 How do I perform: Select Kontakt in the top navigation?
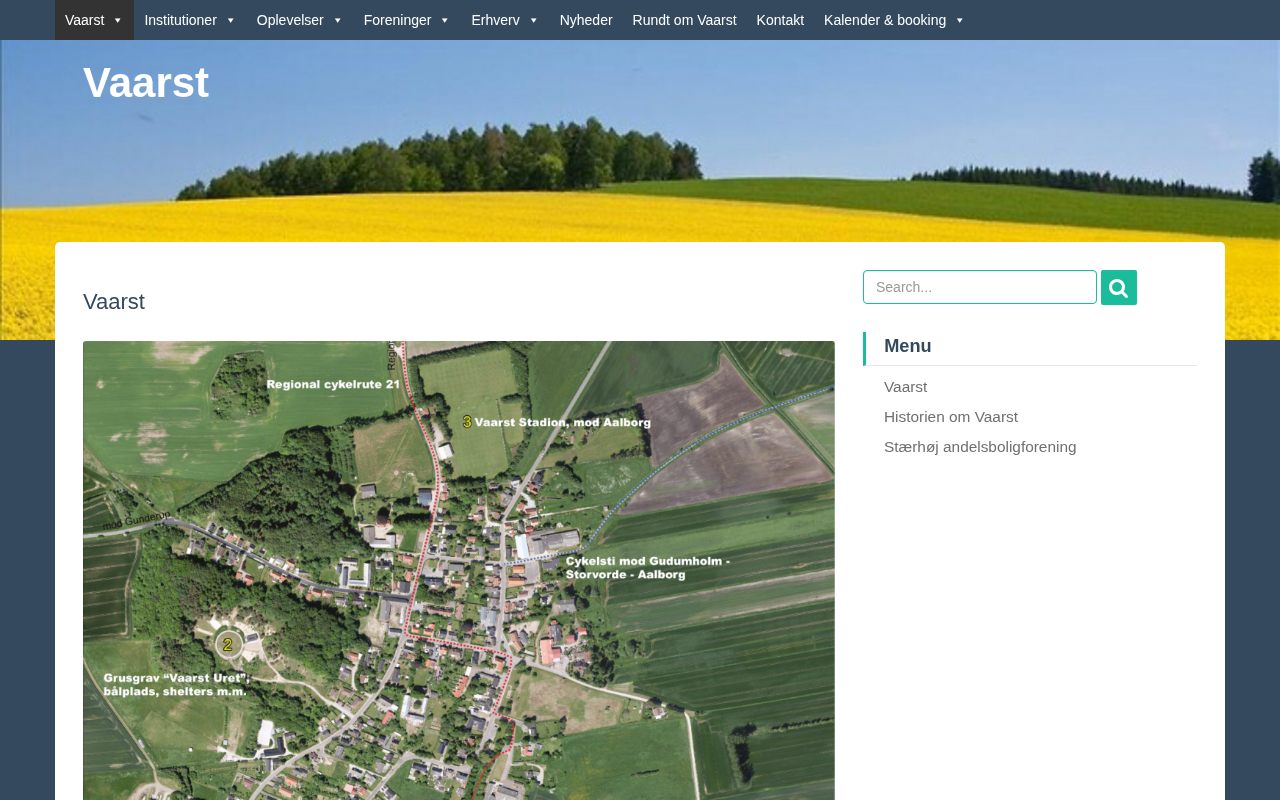point(780,20)
